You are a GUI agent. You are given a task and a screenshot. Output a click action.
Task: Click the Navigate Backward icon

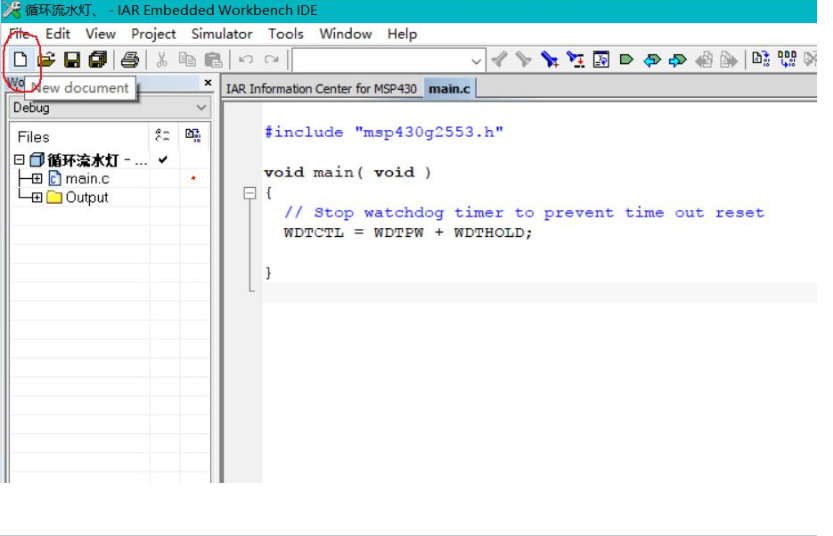704,60
